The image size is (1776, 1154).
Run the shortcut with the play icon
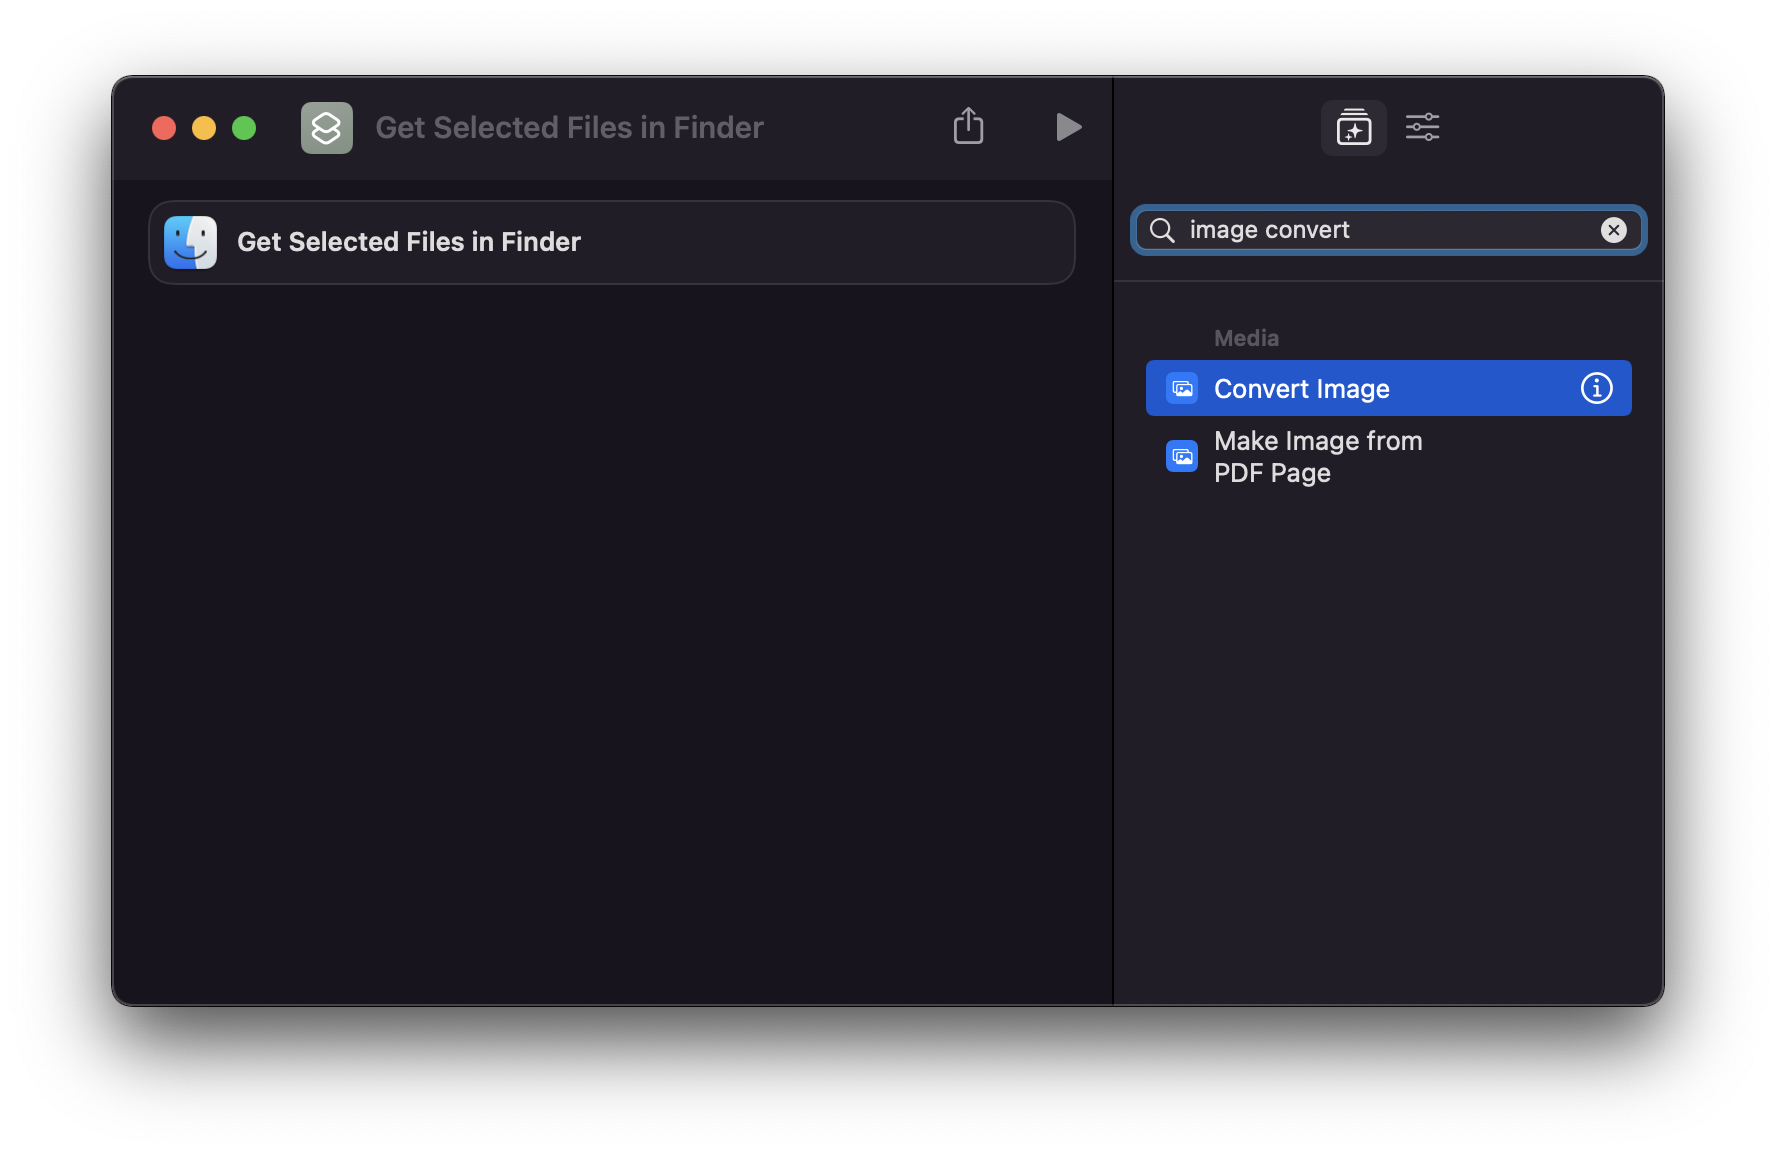[x=1067, y=127]
